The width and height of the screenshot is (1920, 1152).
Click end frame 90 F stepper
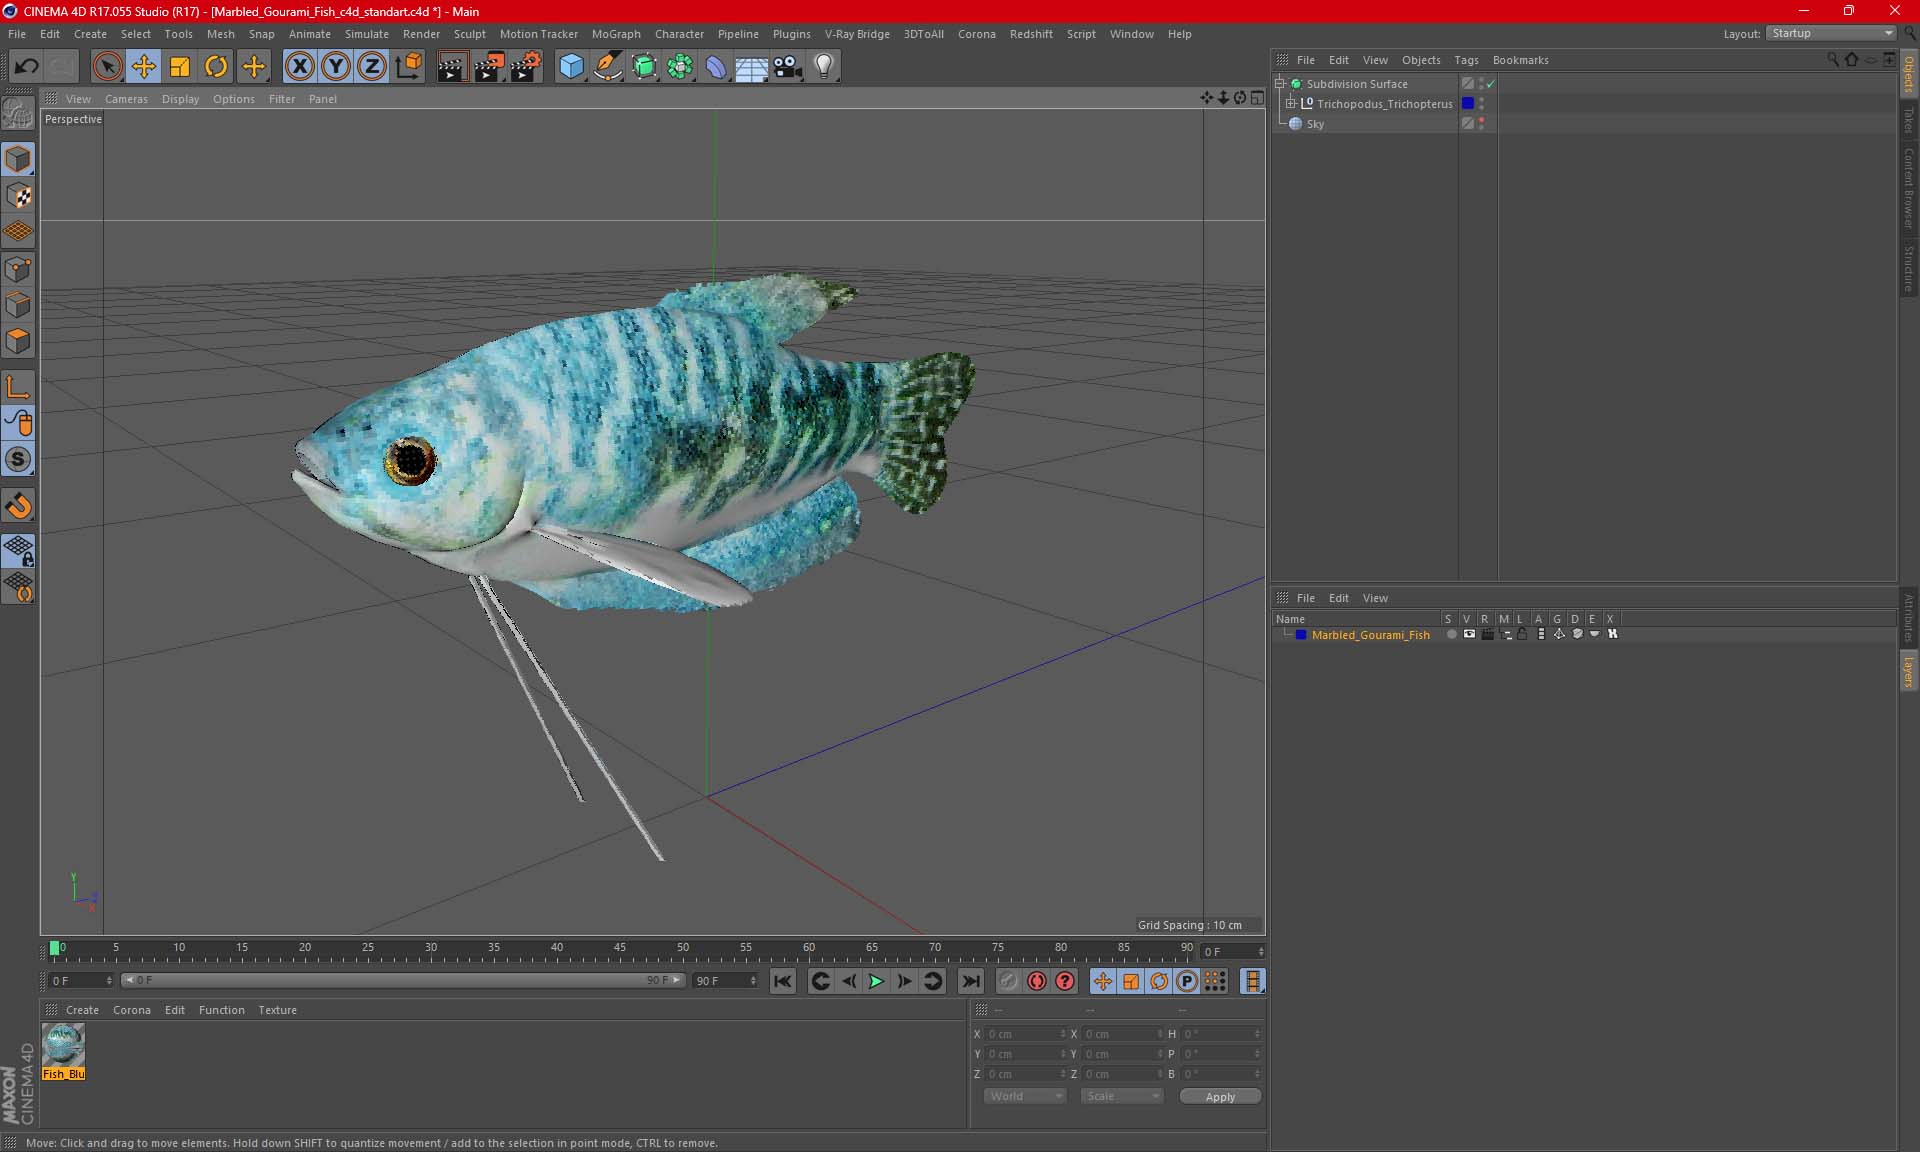(x=753, y=981)
